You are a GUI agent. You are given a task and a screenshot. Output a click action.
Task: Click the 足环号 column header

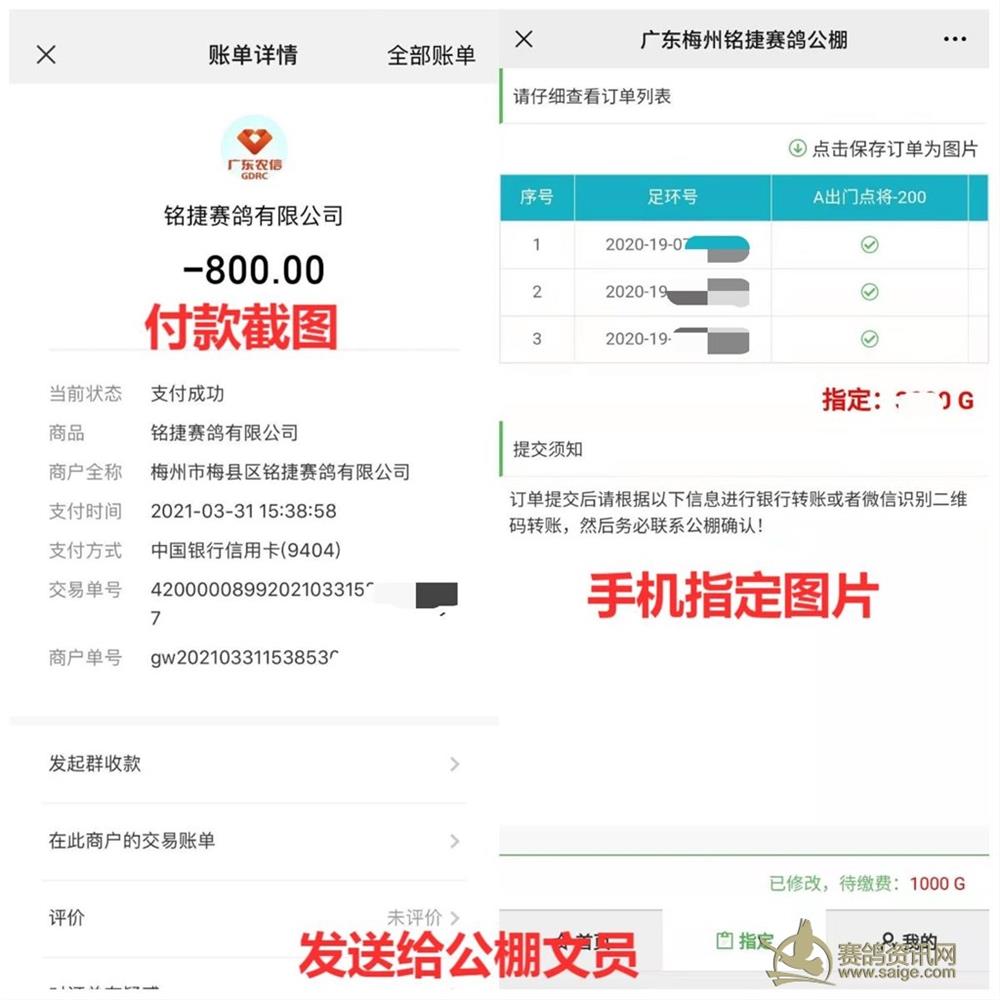tap(672, 197)
